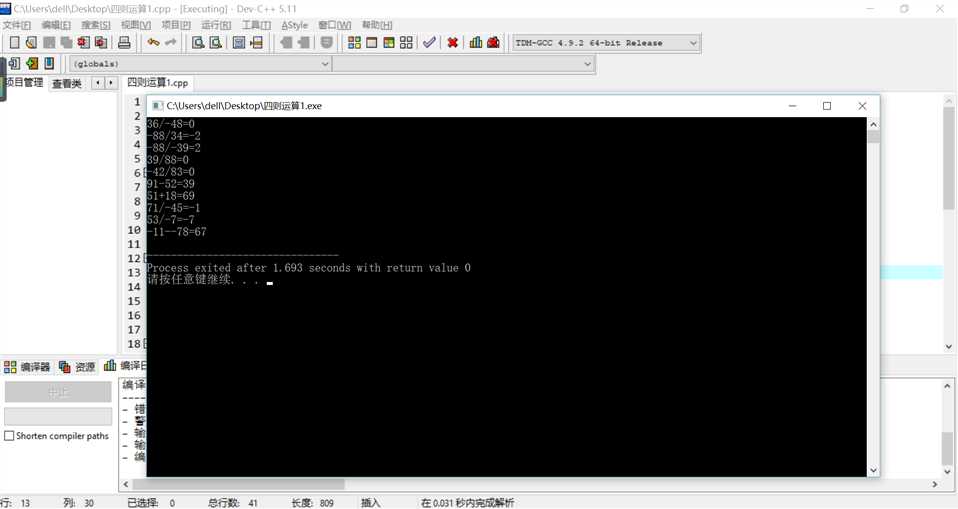
Task: Click the editor vertical scroll down arrow
Action: (949, 346)
